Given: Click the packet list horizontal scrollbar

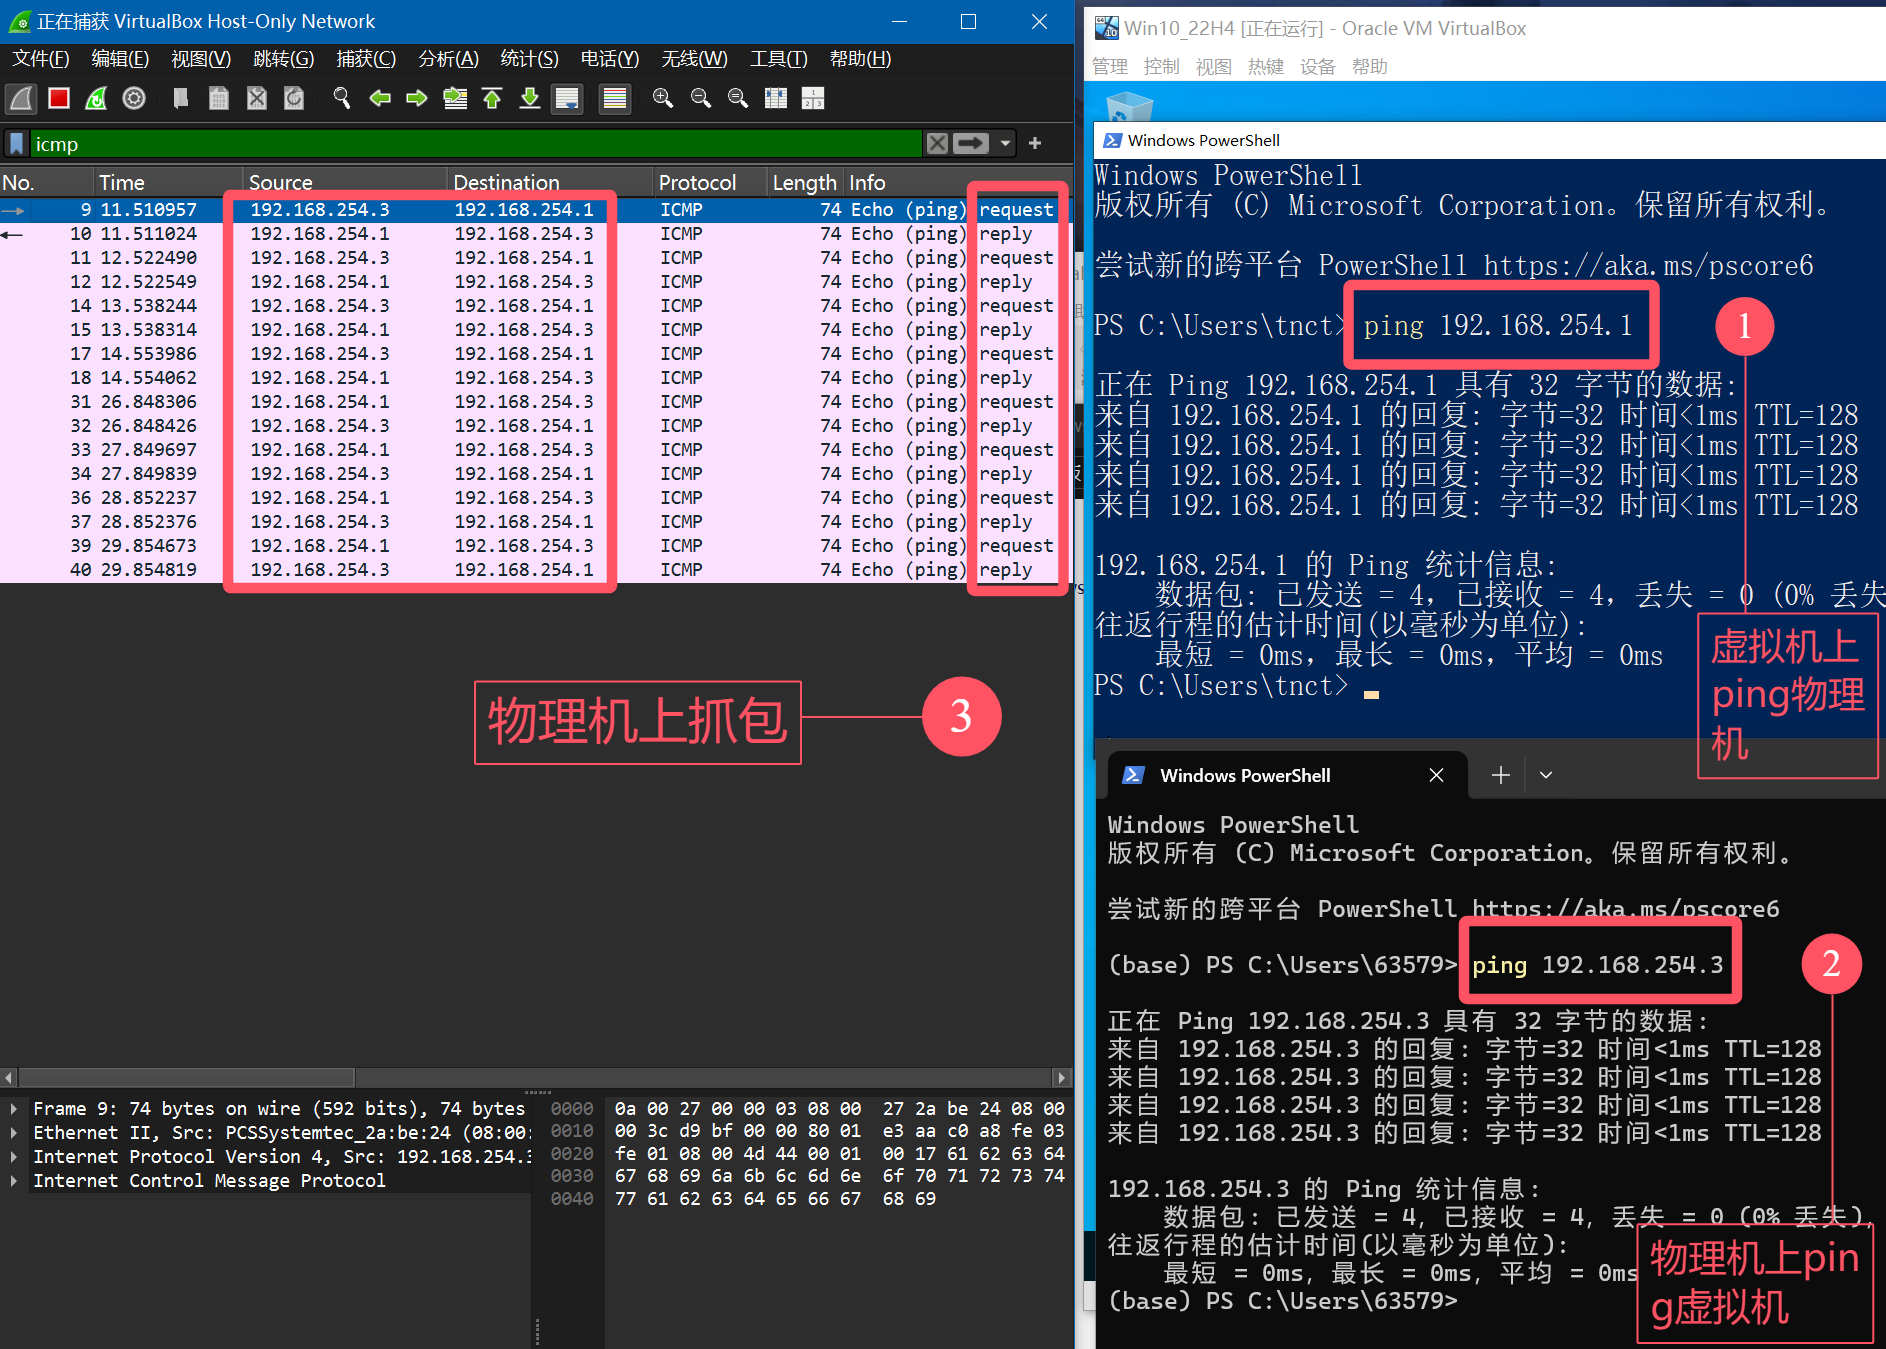Looking at the screenshot, I should pyautogui.click(x=186, y=1077).
